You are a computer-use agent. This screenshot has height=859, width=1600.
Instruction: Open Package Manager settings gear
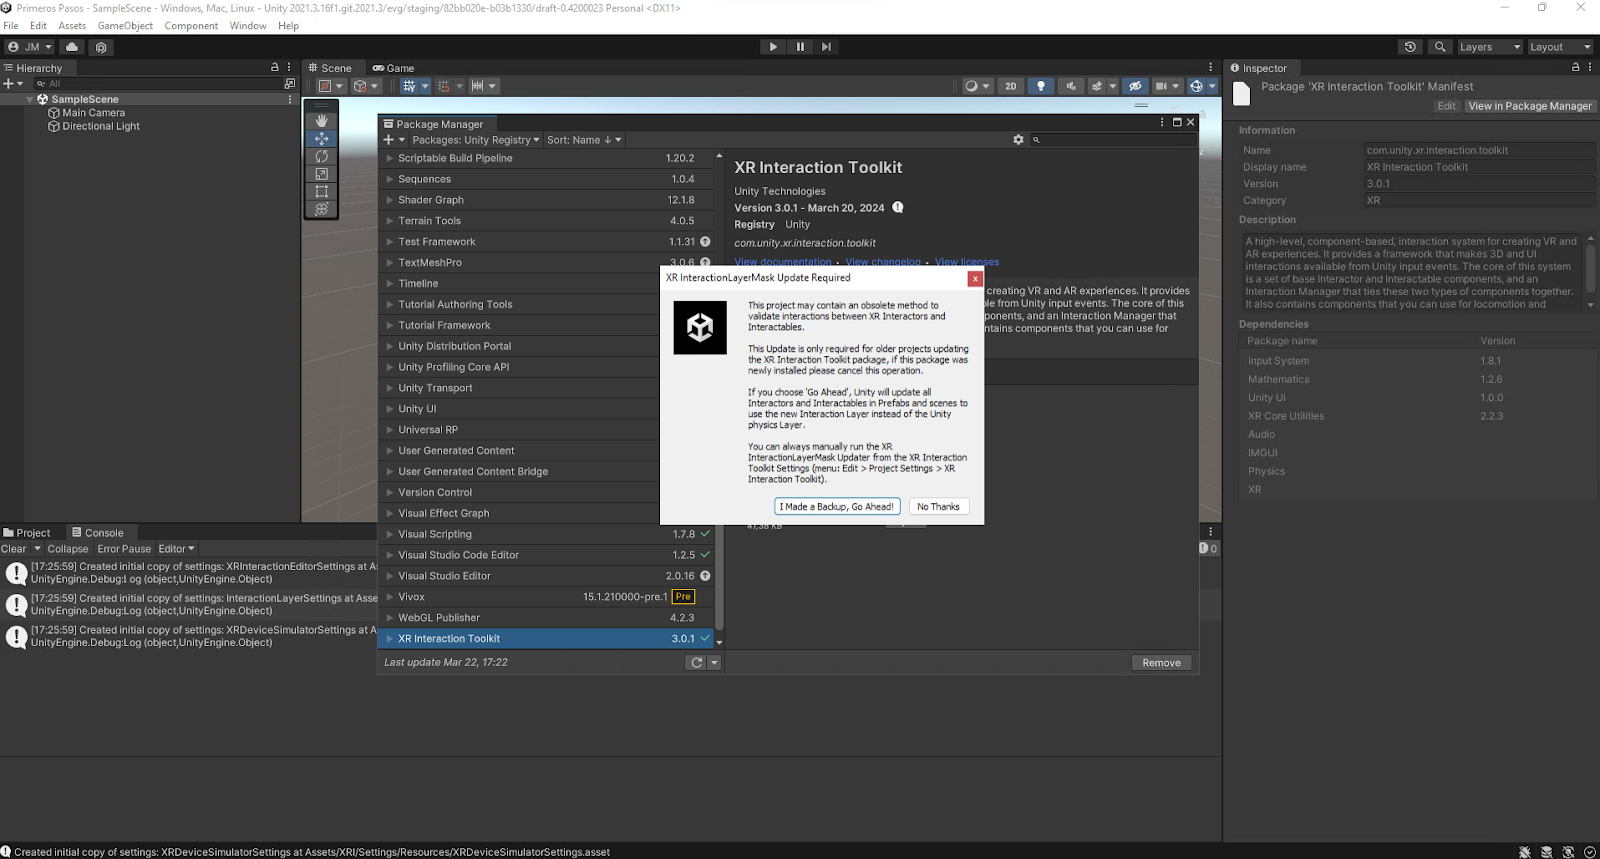pyautogui.click(x=1018, y=140)
